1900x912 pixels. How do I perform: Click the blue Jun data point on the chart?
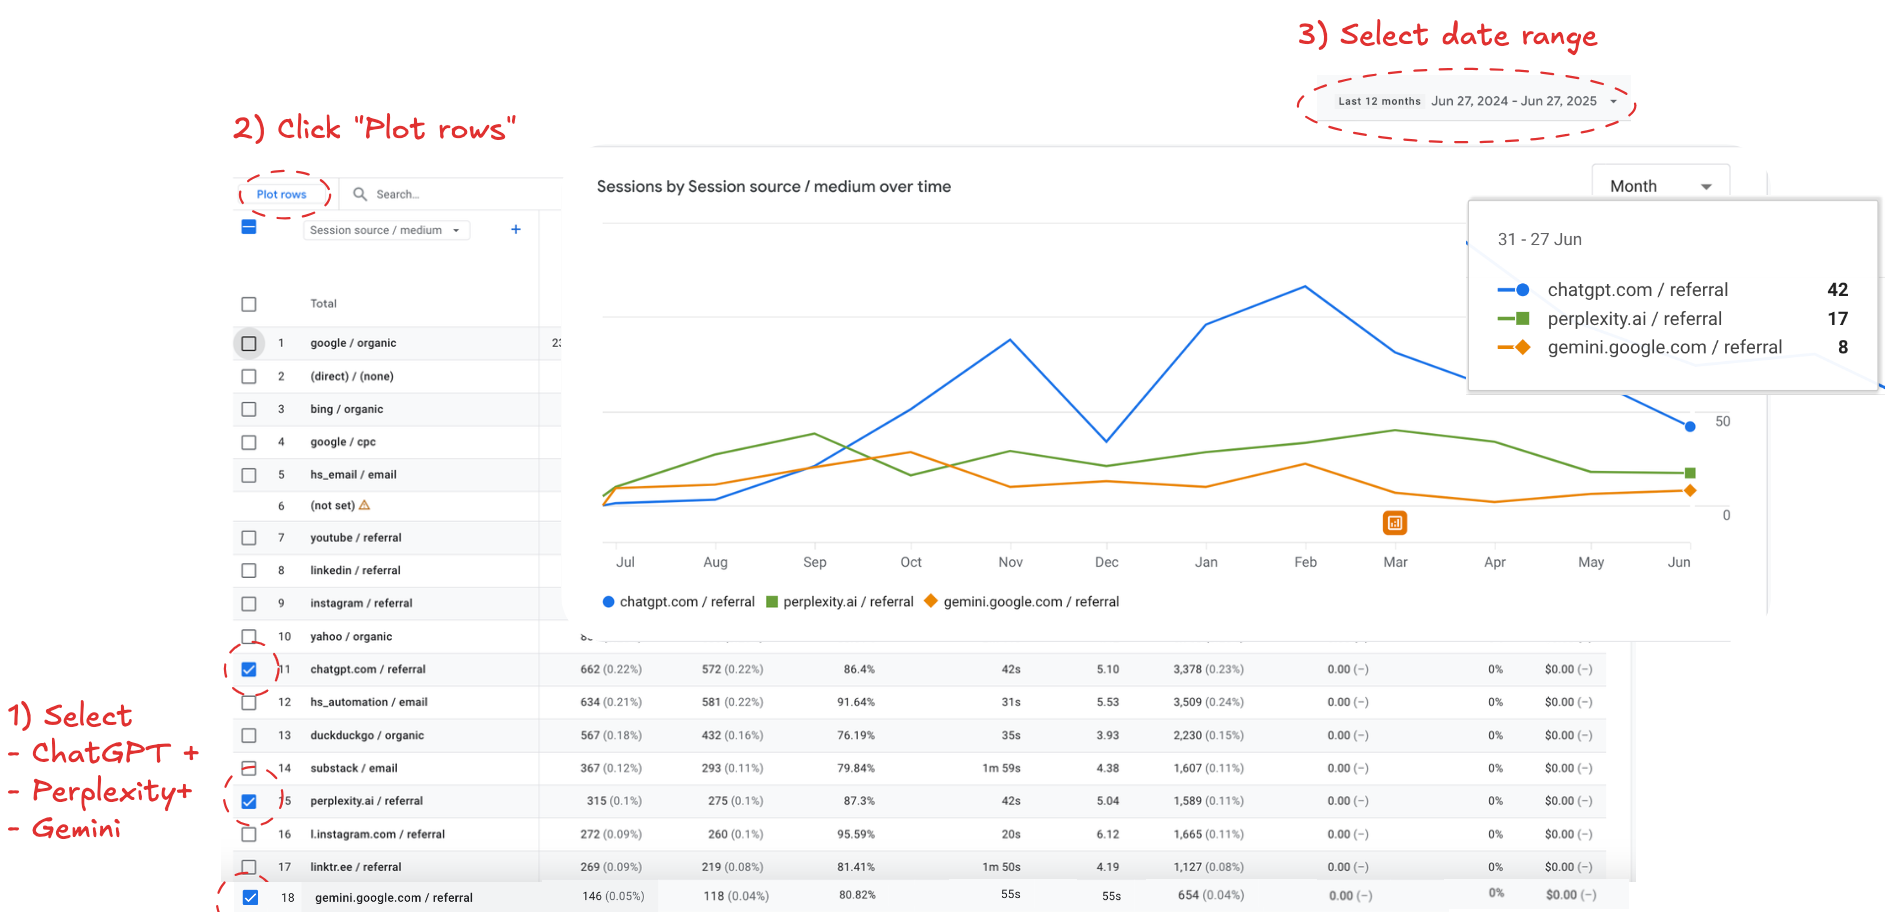(1690, 426)
